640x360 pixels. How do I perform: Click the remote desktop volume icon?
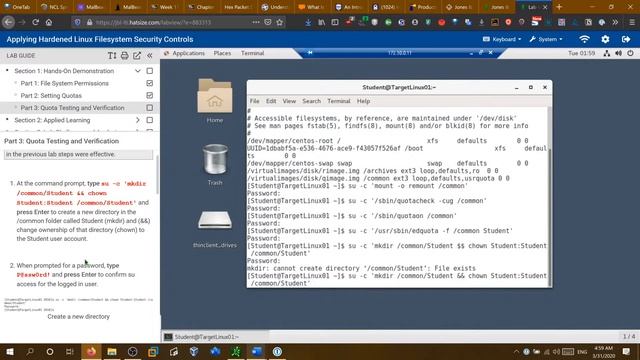pos(618,53)
